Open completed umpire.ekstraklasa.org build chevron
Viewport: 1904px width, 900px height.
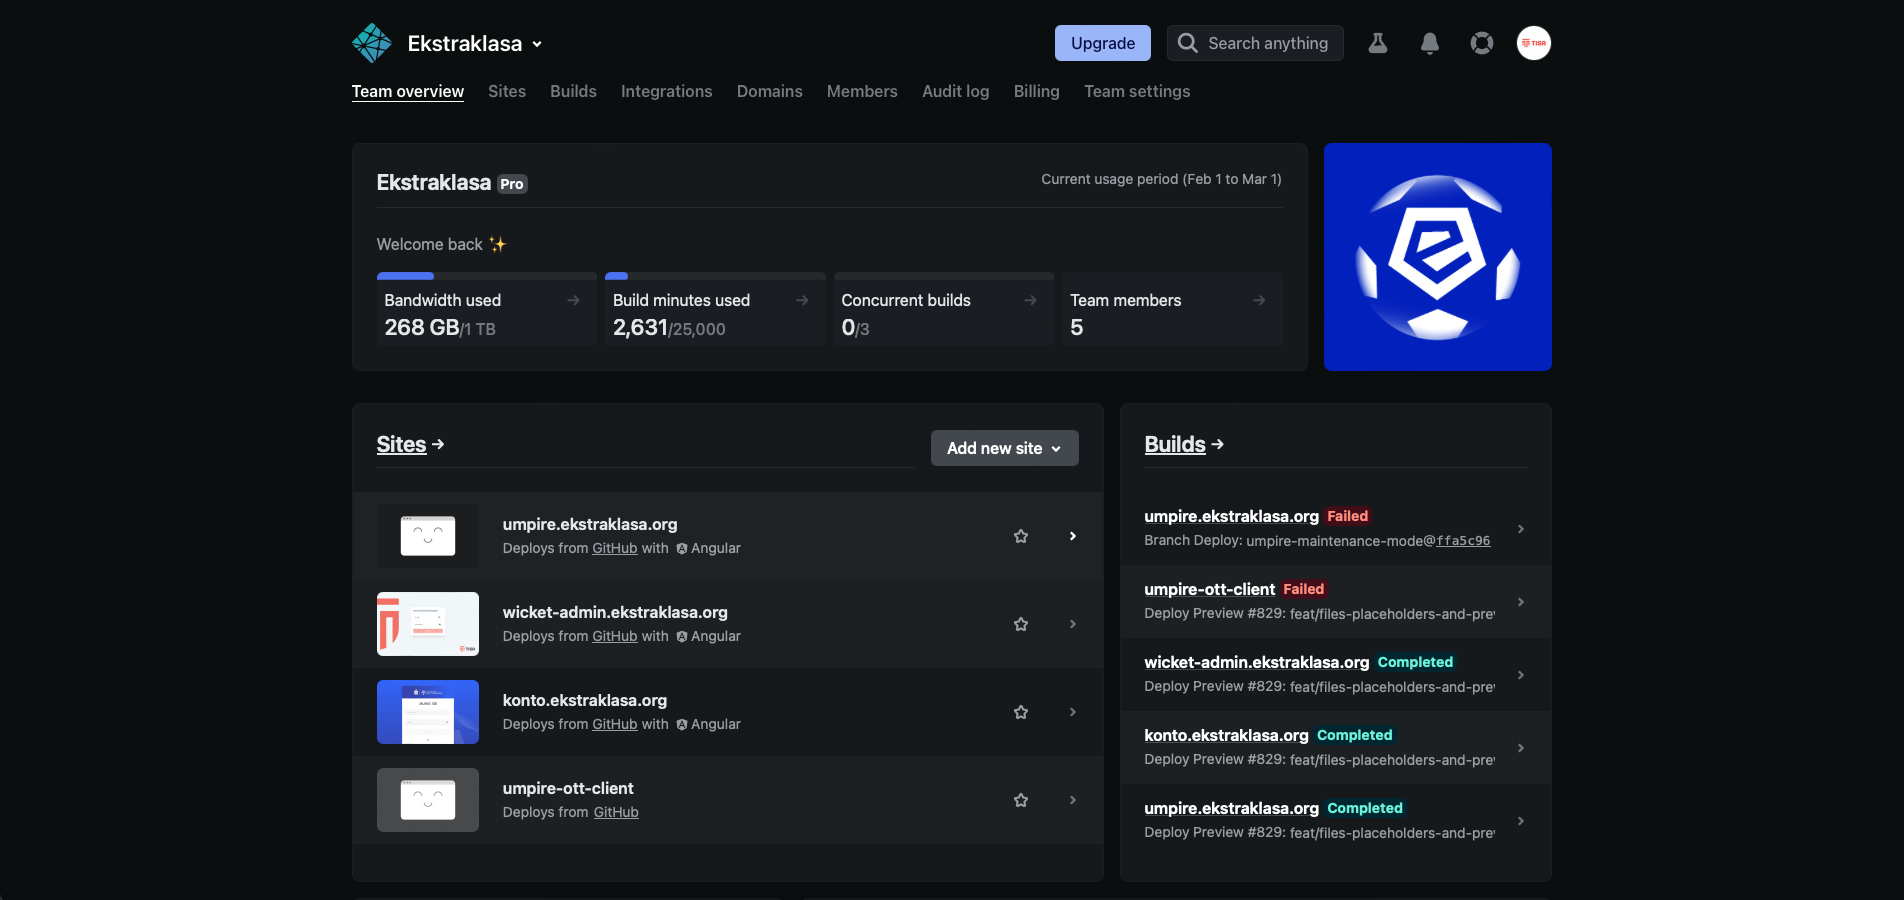pos(1521,821)
